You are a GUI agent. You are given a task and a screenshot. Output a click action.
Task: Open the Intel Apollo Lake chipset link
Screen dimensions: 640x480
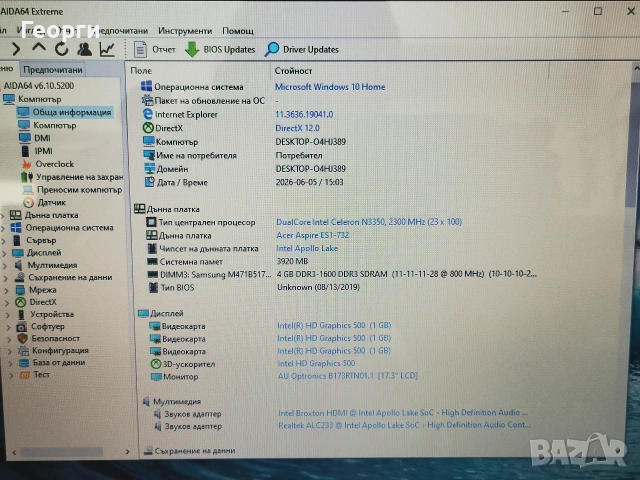[307, 248]
